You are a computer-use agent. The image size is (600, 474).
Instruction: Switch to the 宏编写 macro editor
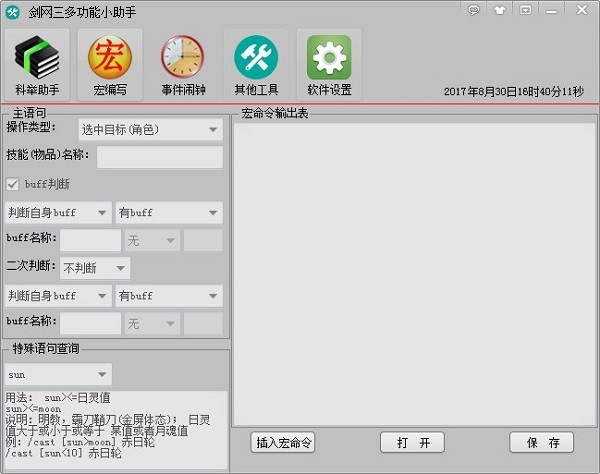[110, 65]
